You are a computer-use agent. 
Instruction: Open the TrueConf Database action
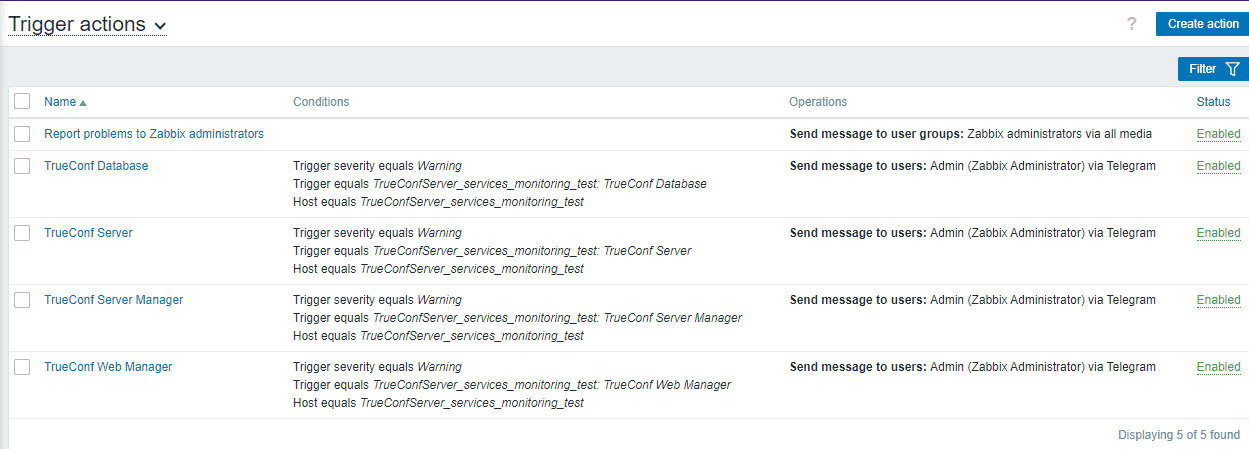pos(96,166)
